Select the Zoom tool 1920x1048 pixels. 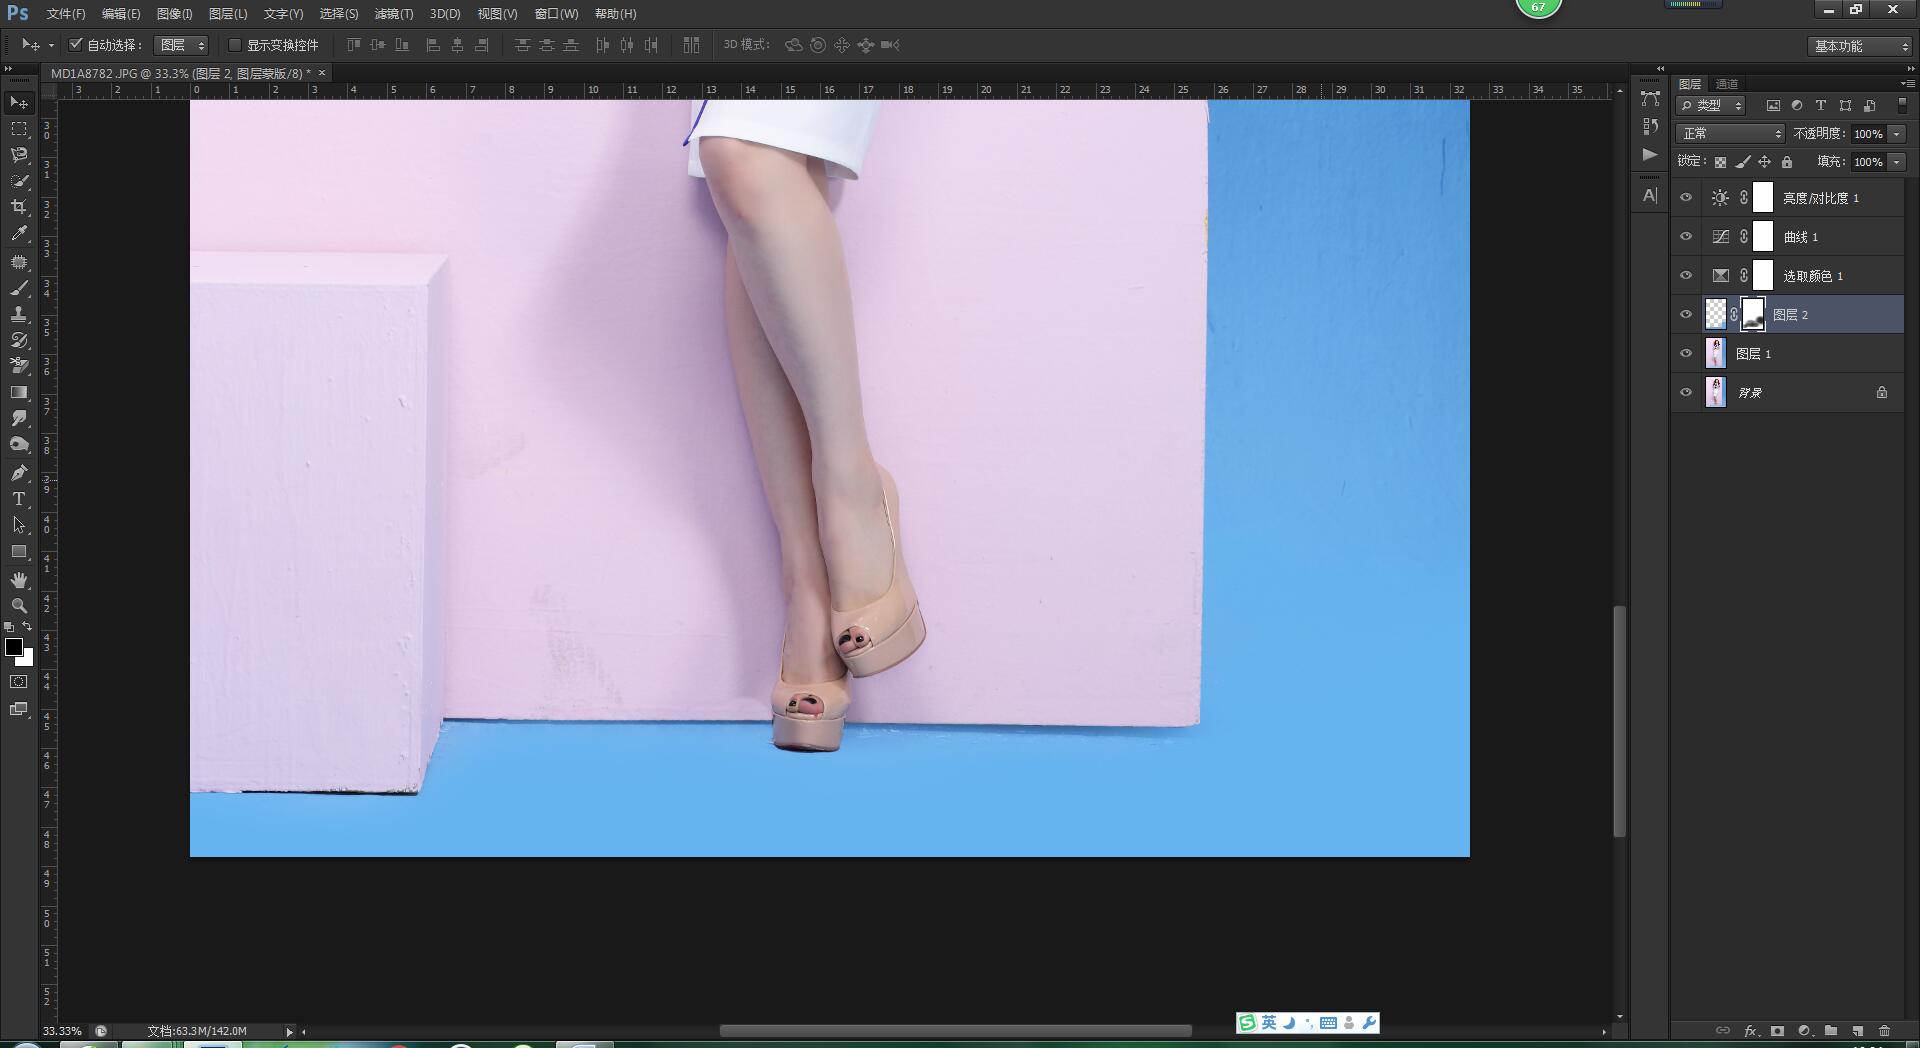point(19,606)
